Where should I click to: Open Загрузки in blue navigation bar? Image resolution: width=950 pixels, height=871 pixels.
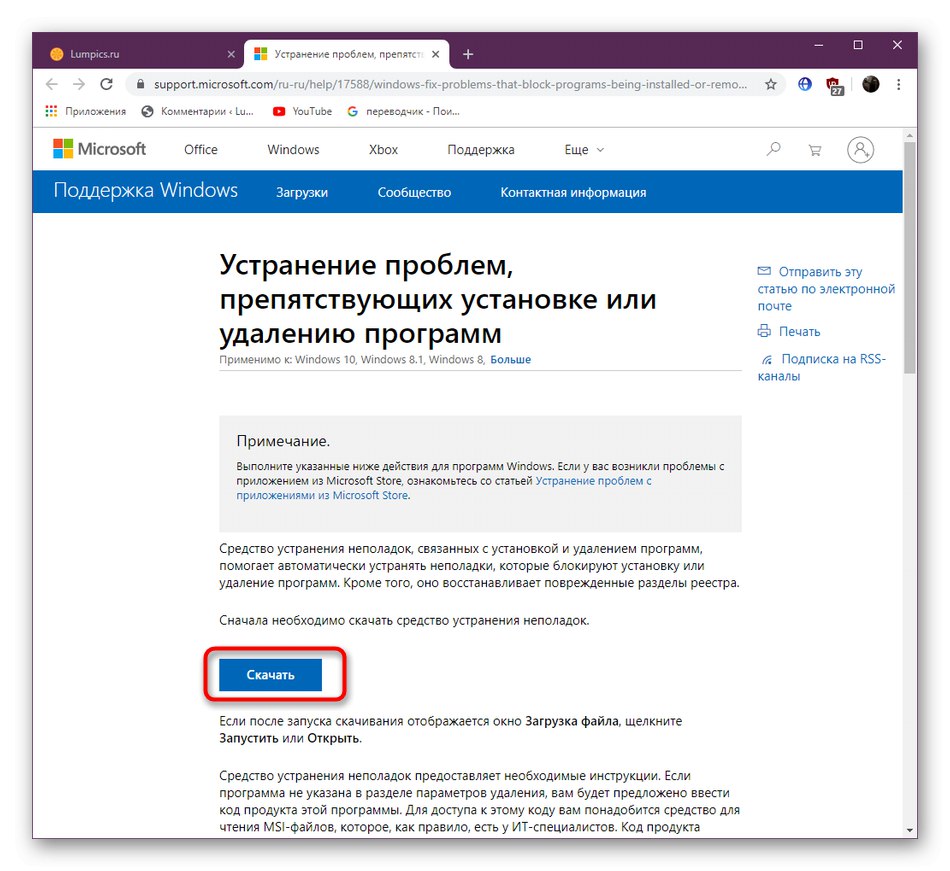click(302, 193)
